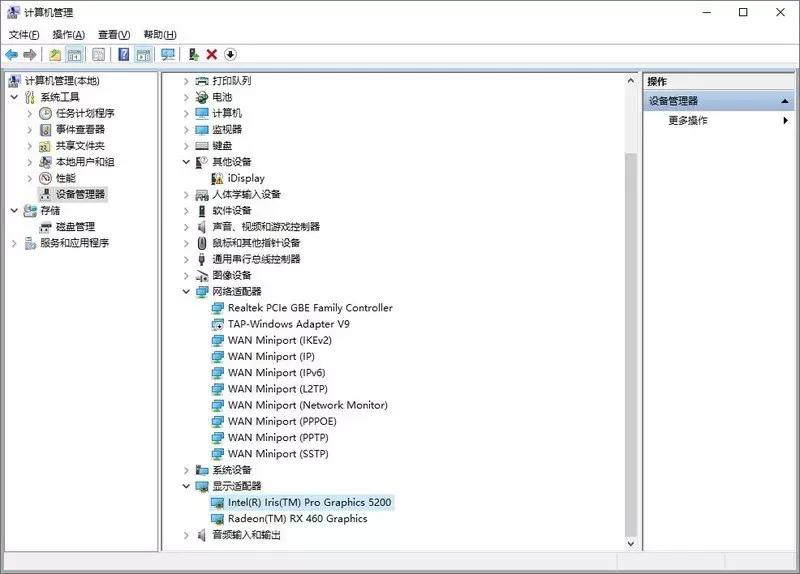Expand the 人体学输入设备 category
This screenshot has width=800, height=574.
pos(186,194)
